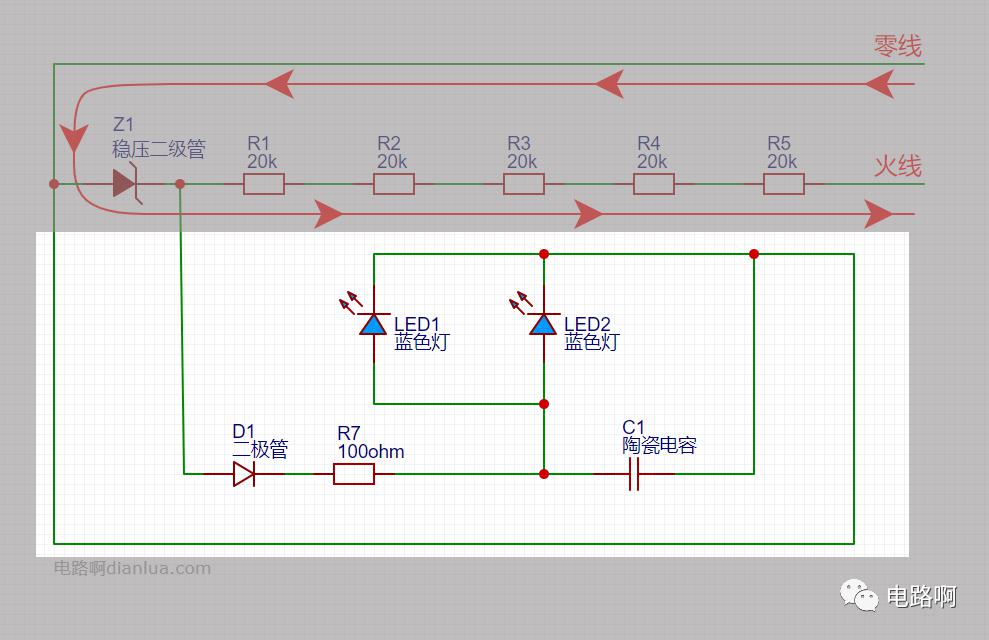Click the '零线' neutral line label
This screenshot has width=989, height=640.
pos(898,45)
